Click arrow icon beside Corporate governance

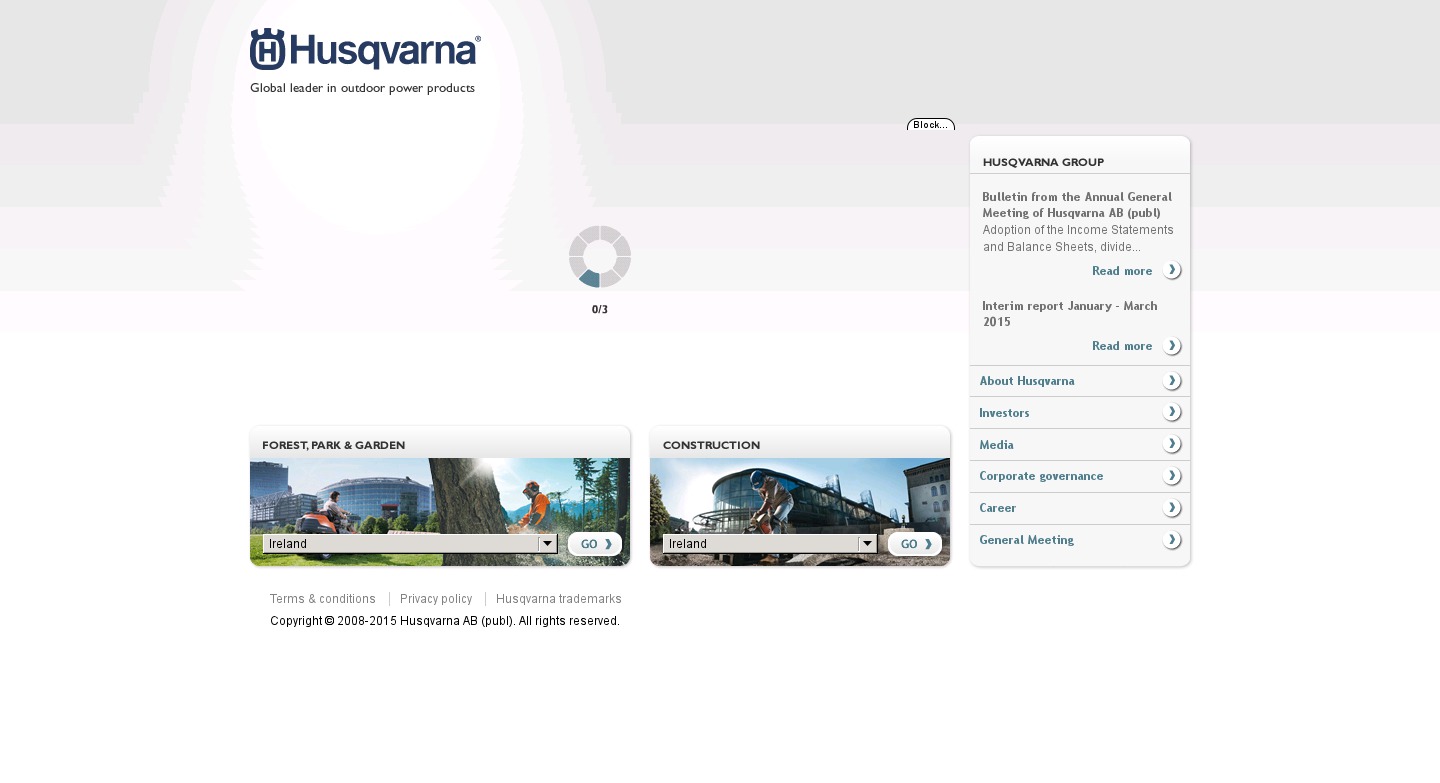coord(1172,476)
